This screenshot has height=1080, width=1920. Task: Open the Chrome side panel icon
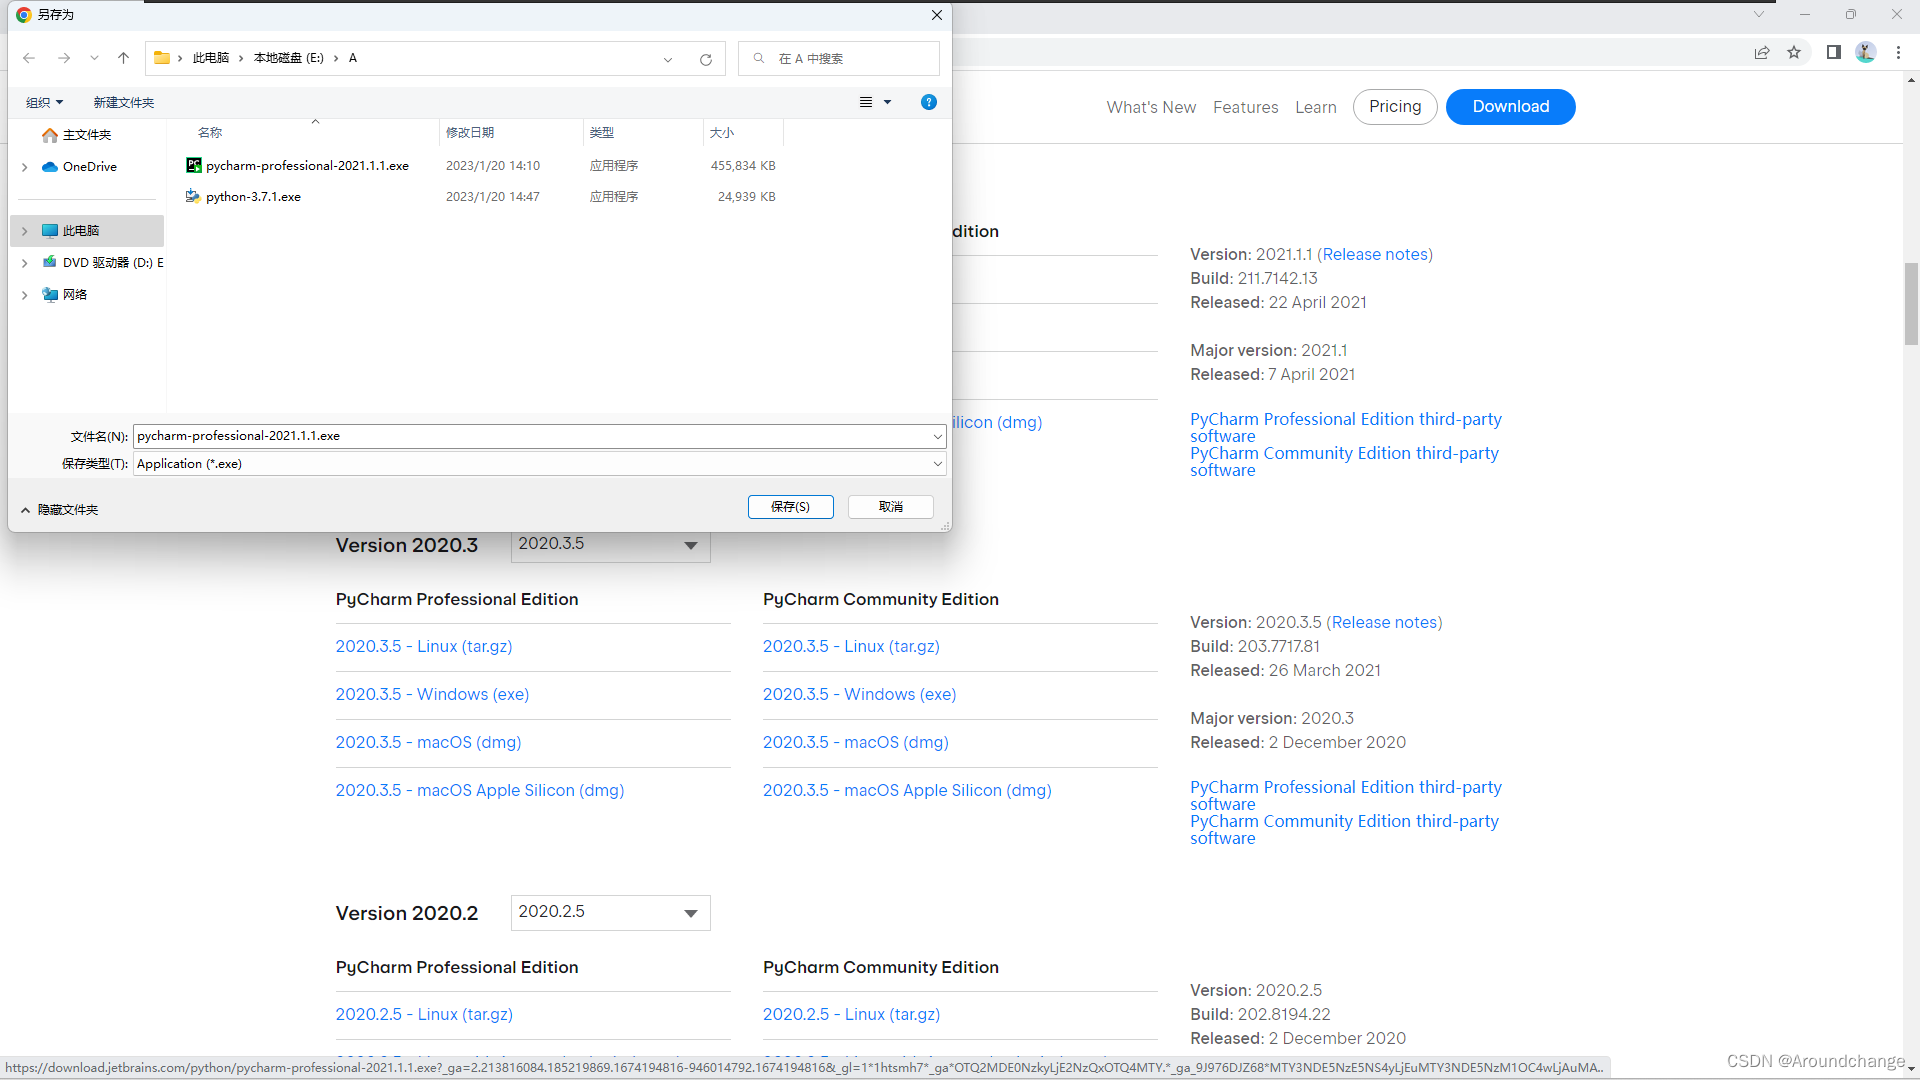(1833, 52)
